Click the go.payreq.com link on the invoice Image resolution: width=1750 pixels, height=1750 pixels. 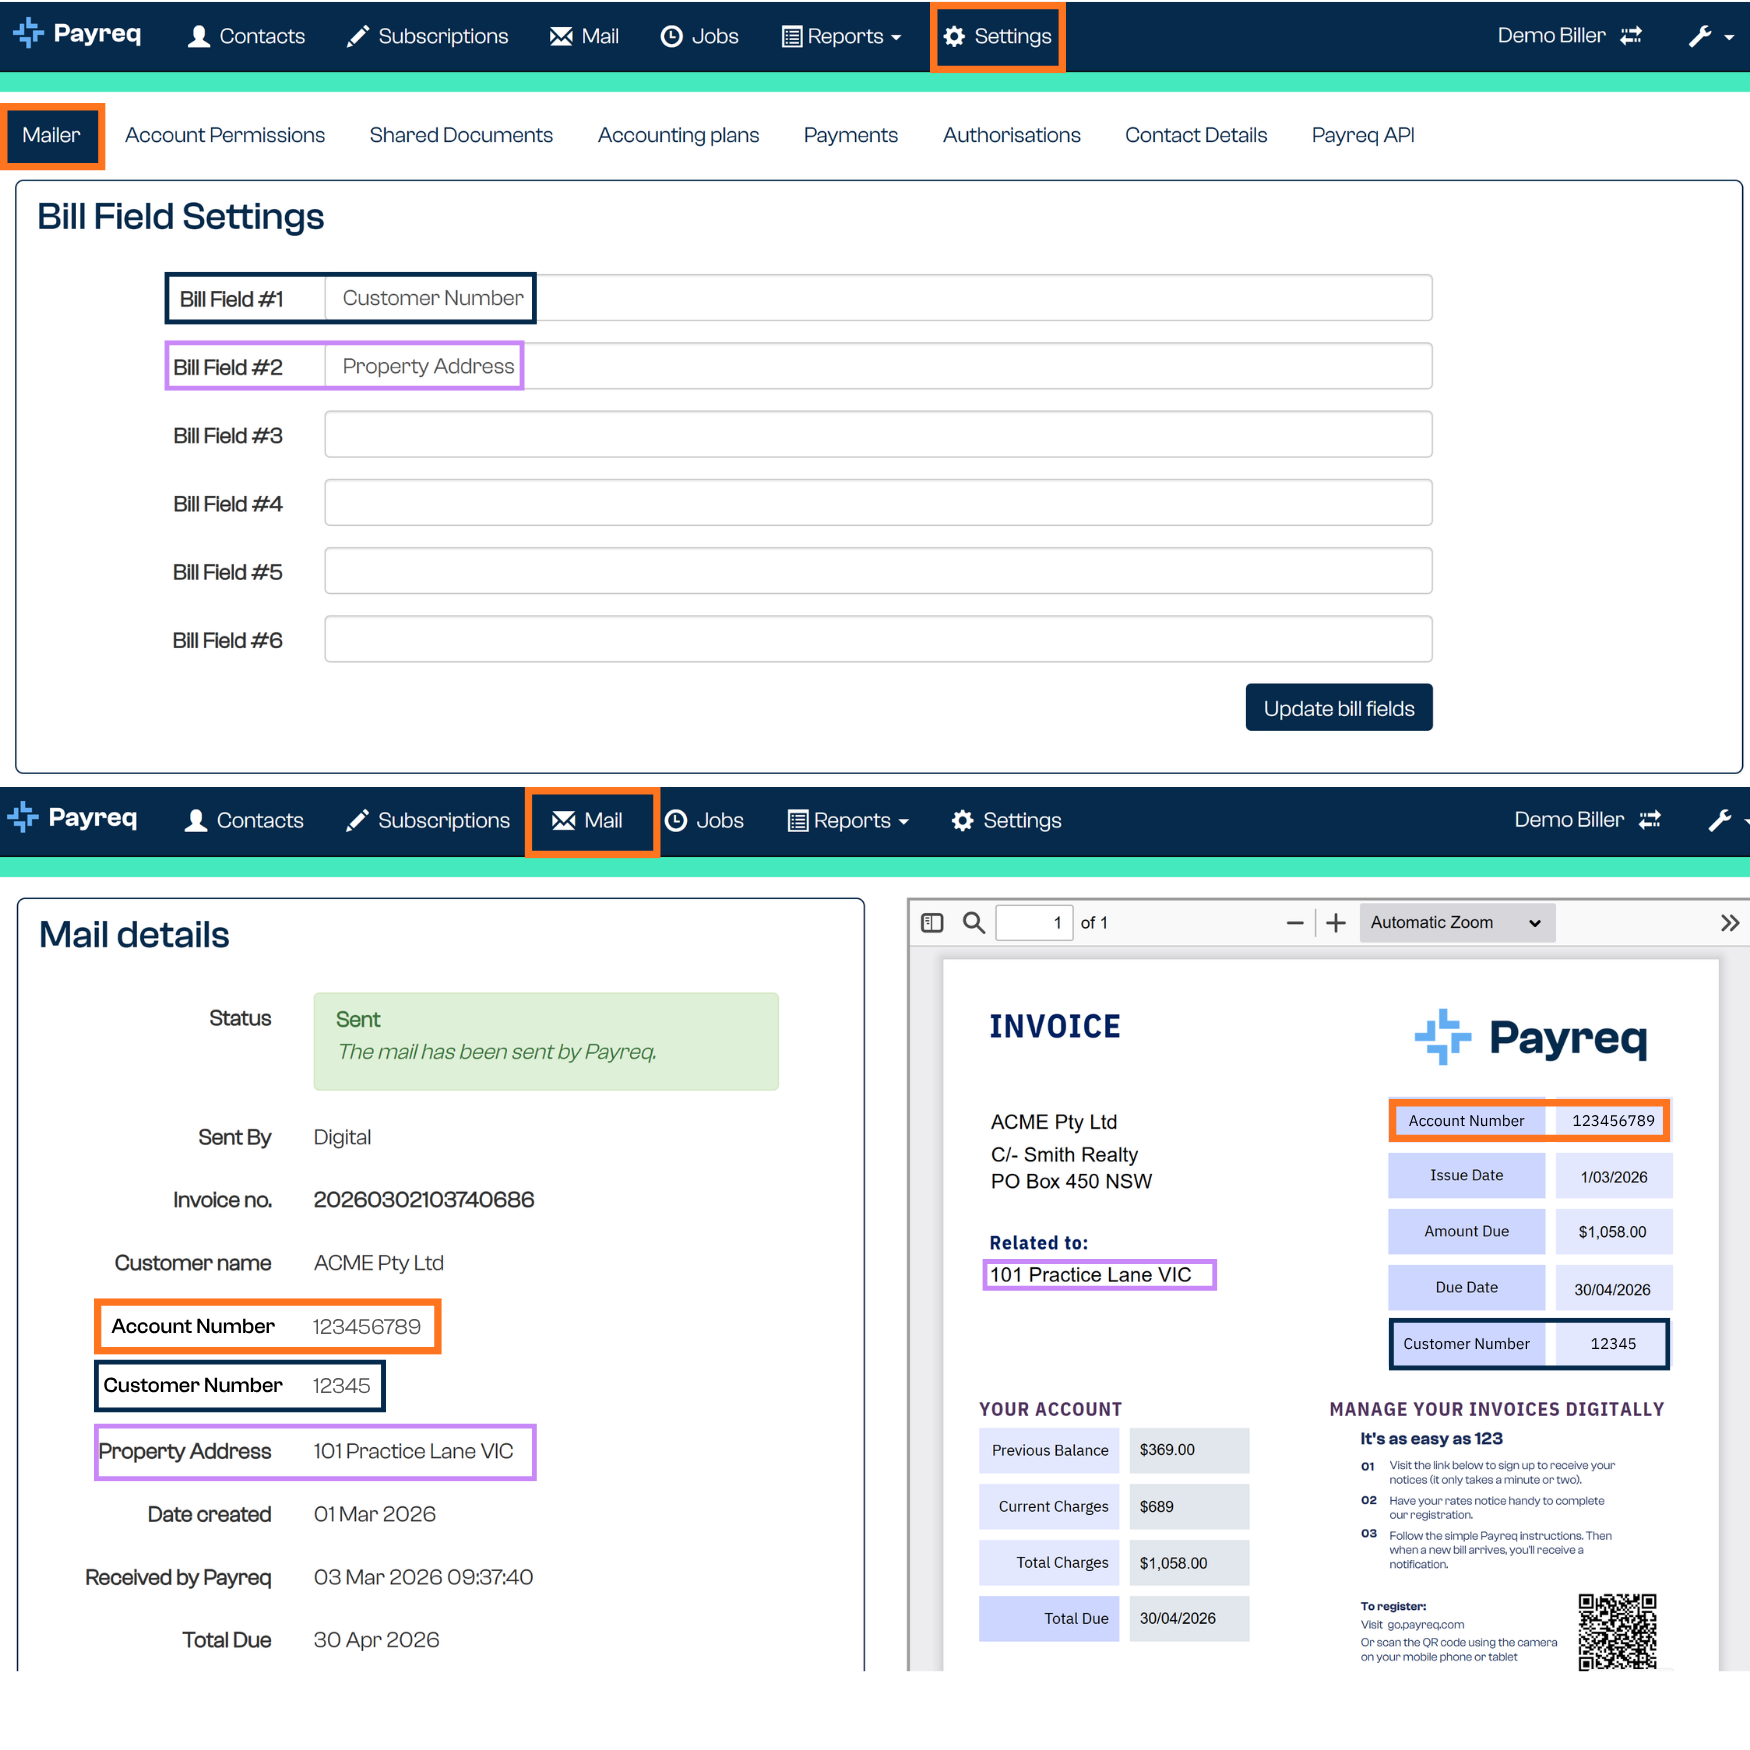(1426, 1625)
